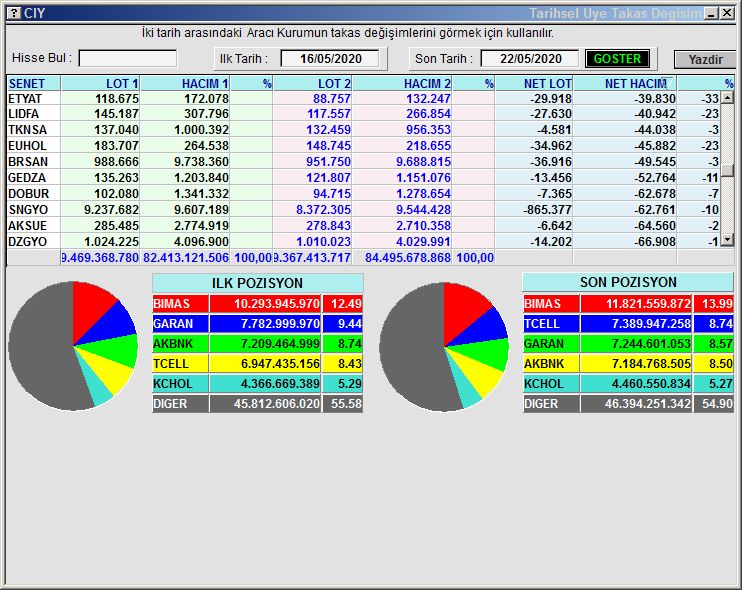Click the help question mark icon in title bar

[15, 13]
